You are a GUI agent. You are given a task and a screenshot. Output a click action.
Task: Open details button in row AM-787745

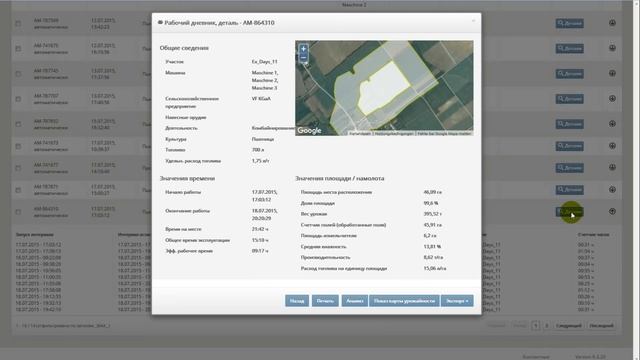pos(569,74)
